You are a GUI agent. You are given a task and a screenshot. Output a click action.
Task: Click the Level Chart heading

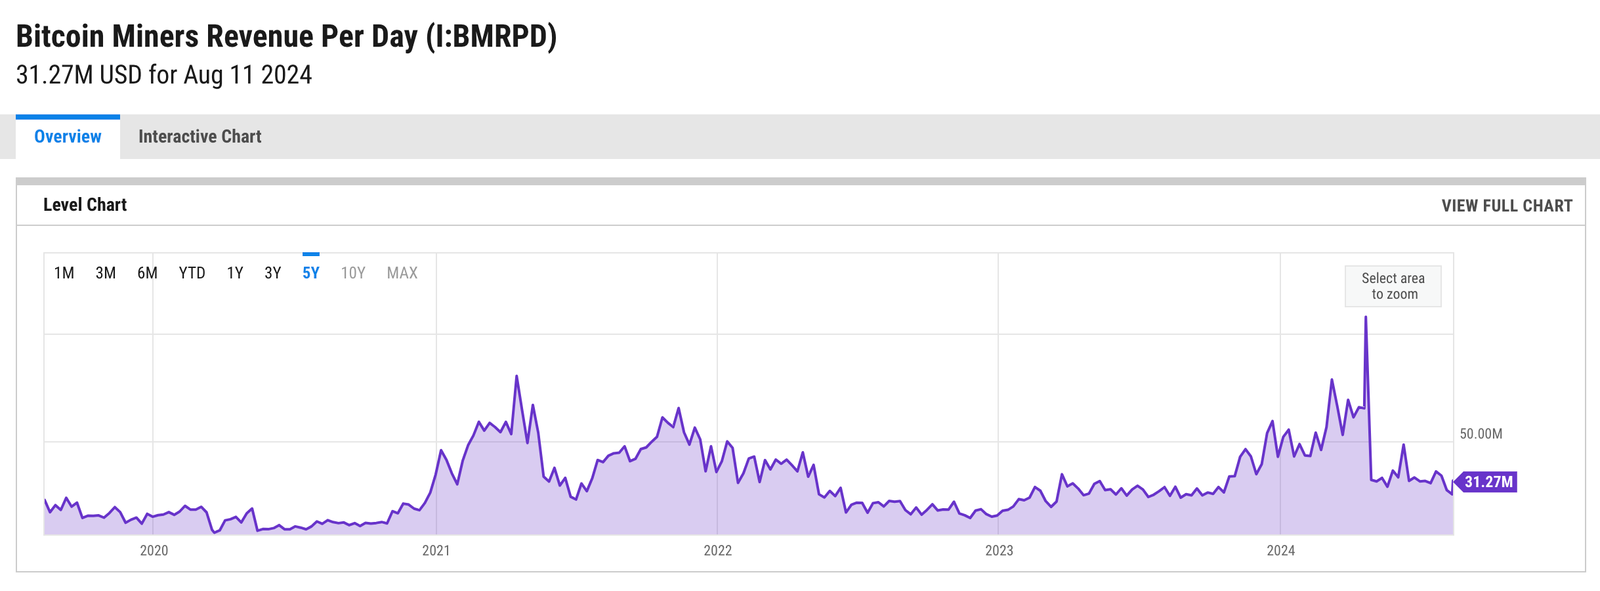pyautogui.click(x=85, y=205)
